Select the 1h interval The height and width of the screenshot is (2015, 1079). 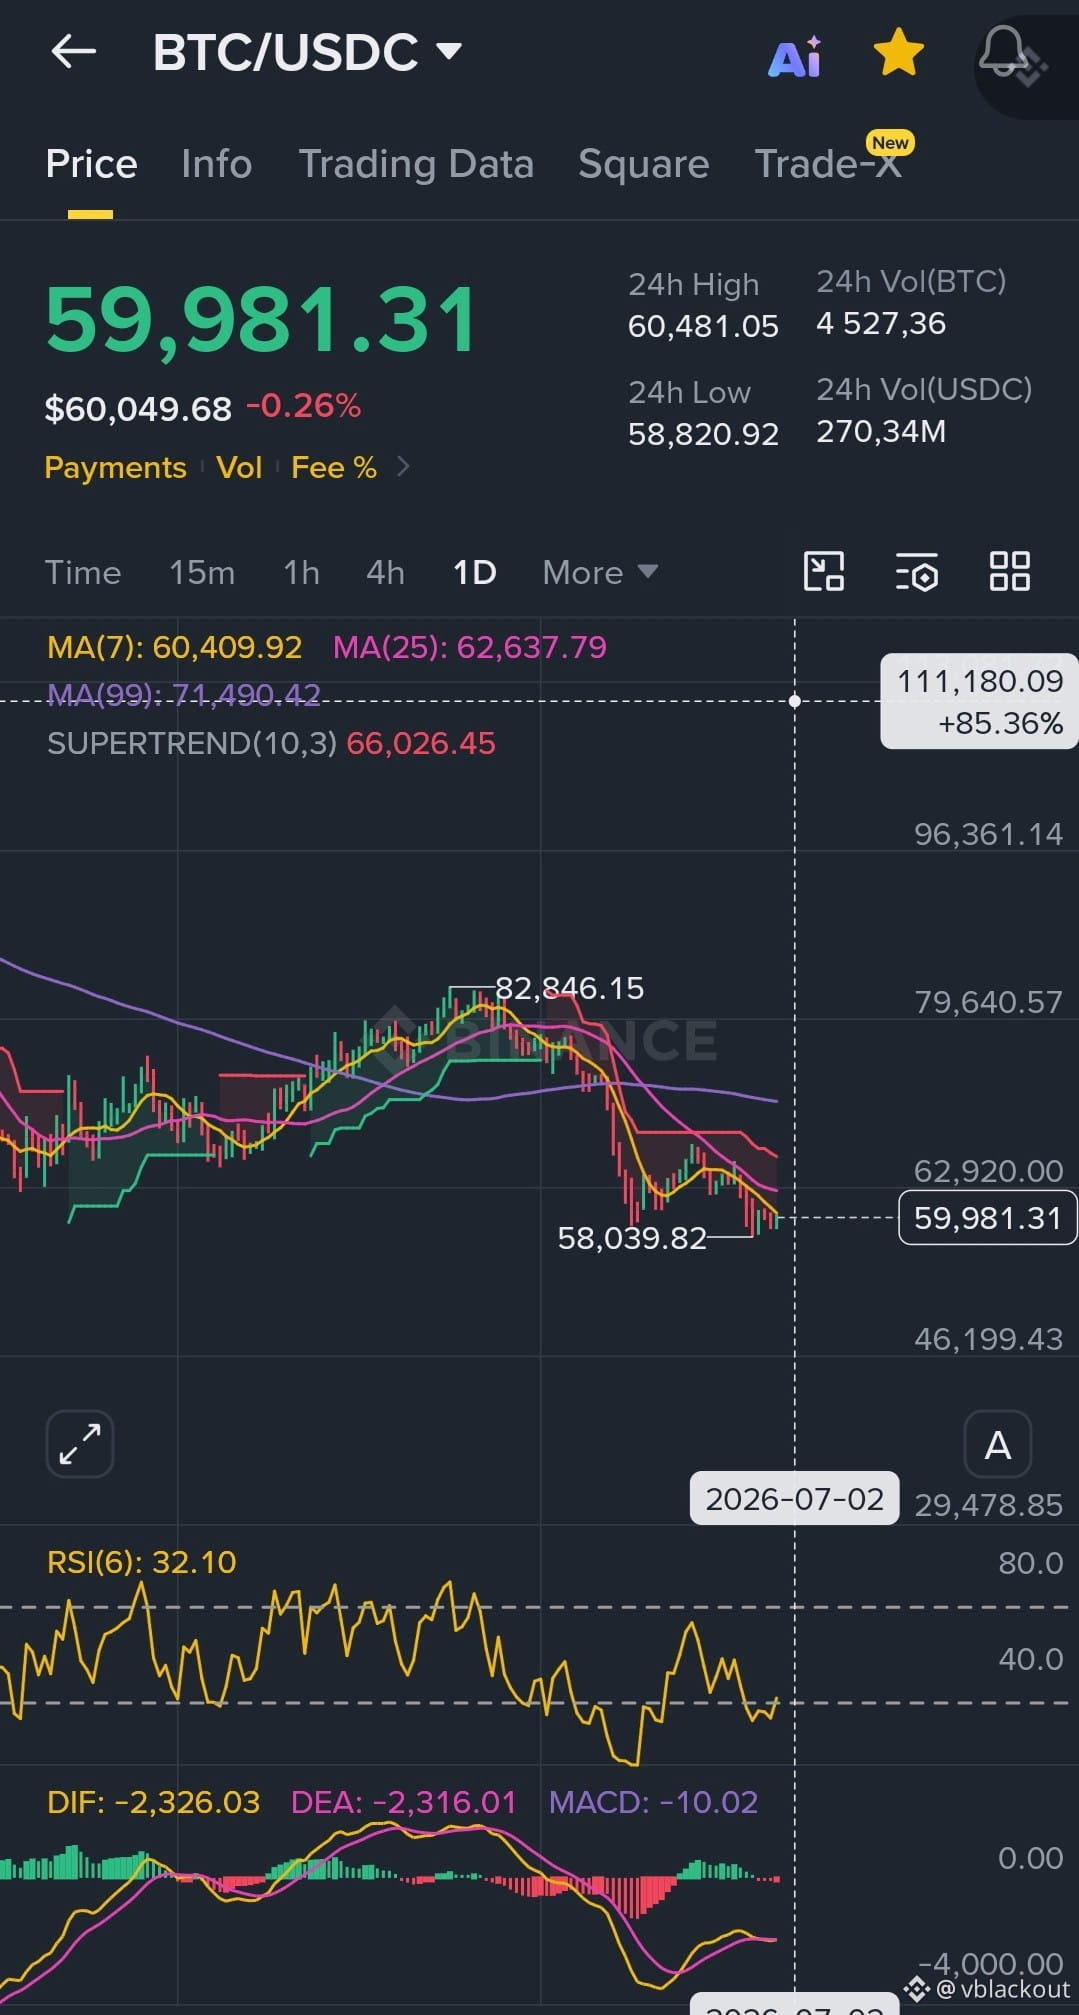[x=301, y=573]
